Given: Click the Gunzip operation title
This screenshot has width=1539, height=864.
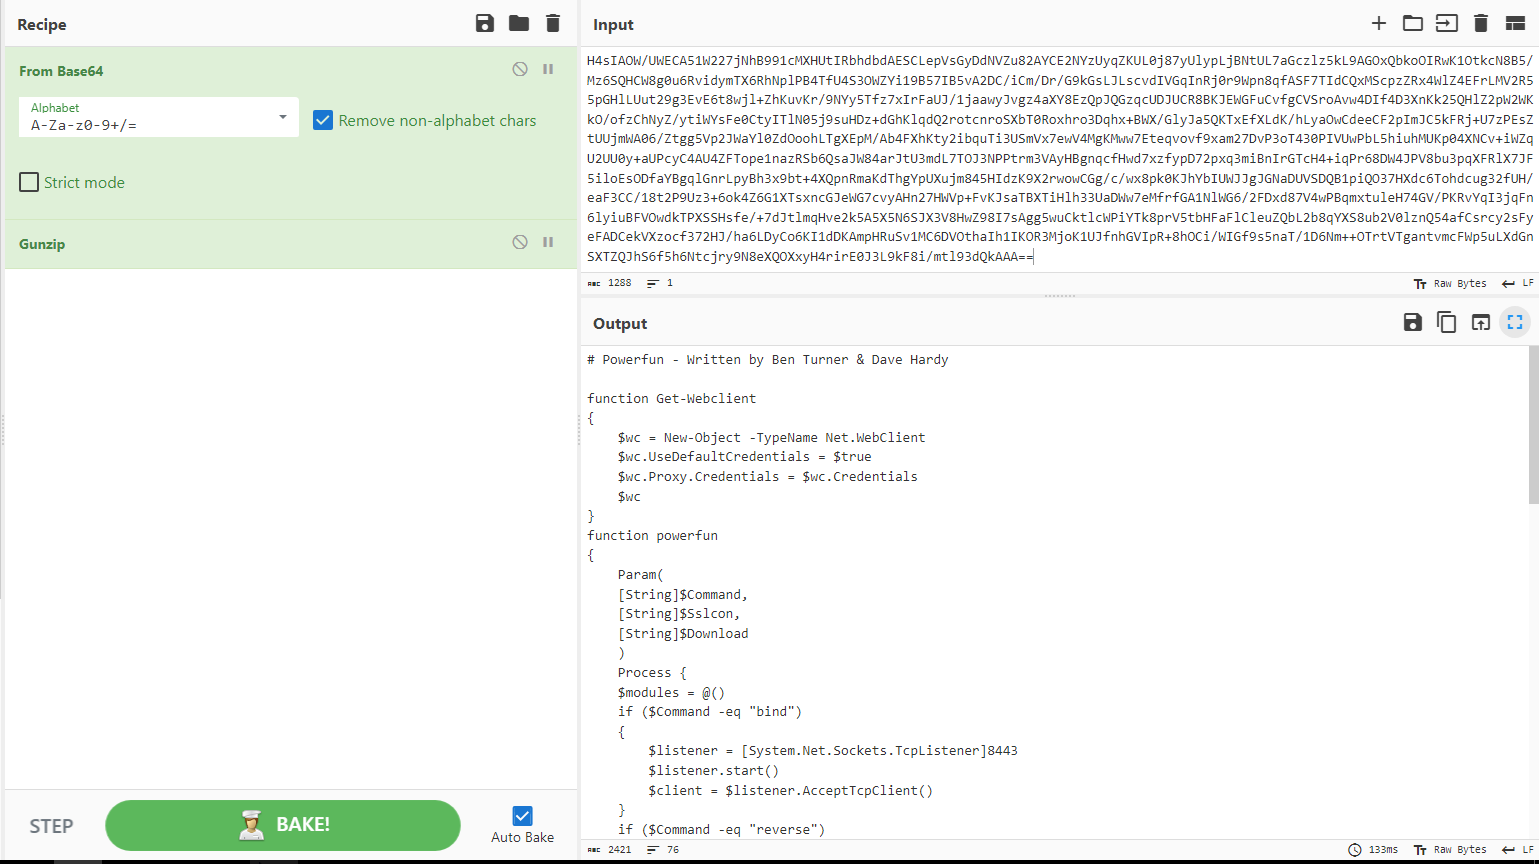Looking at the screenshot, I should coord(42,244).
